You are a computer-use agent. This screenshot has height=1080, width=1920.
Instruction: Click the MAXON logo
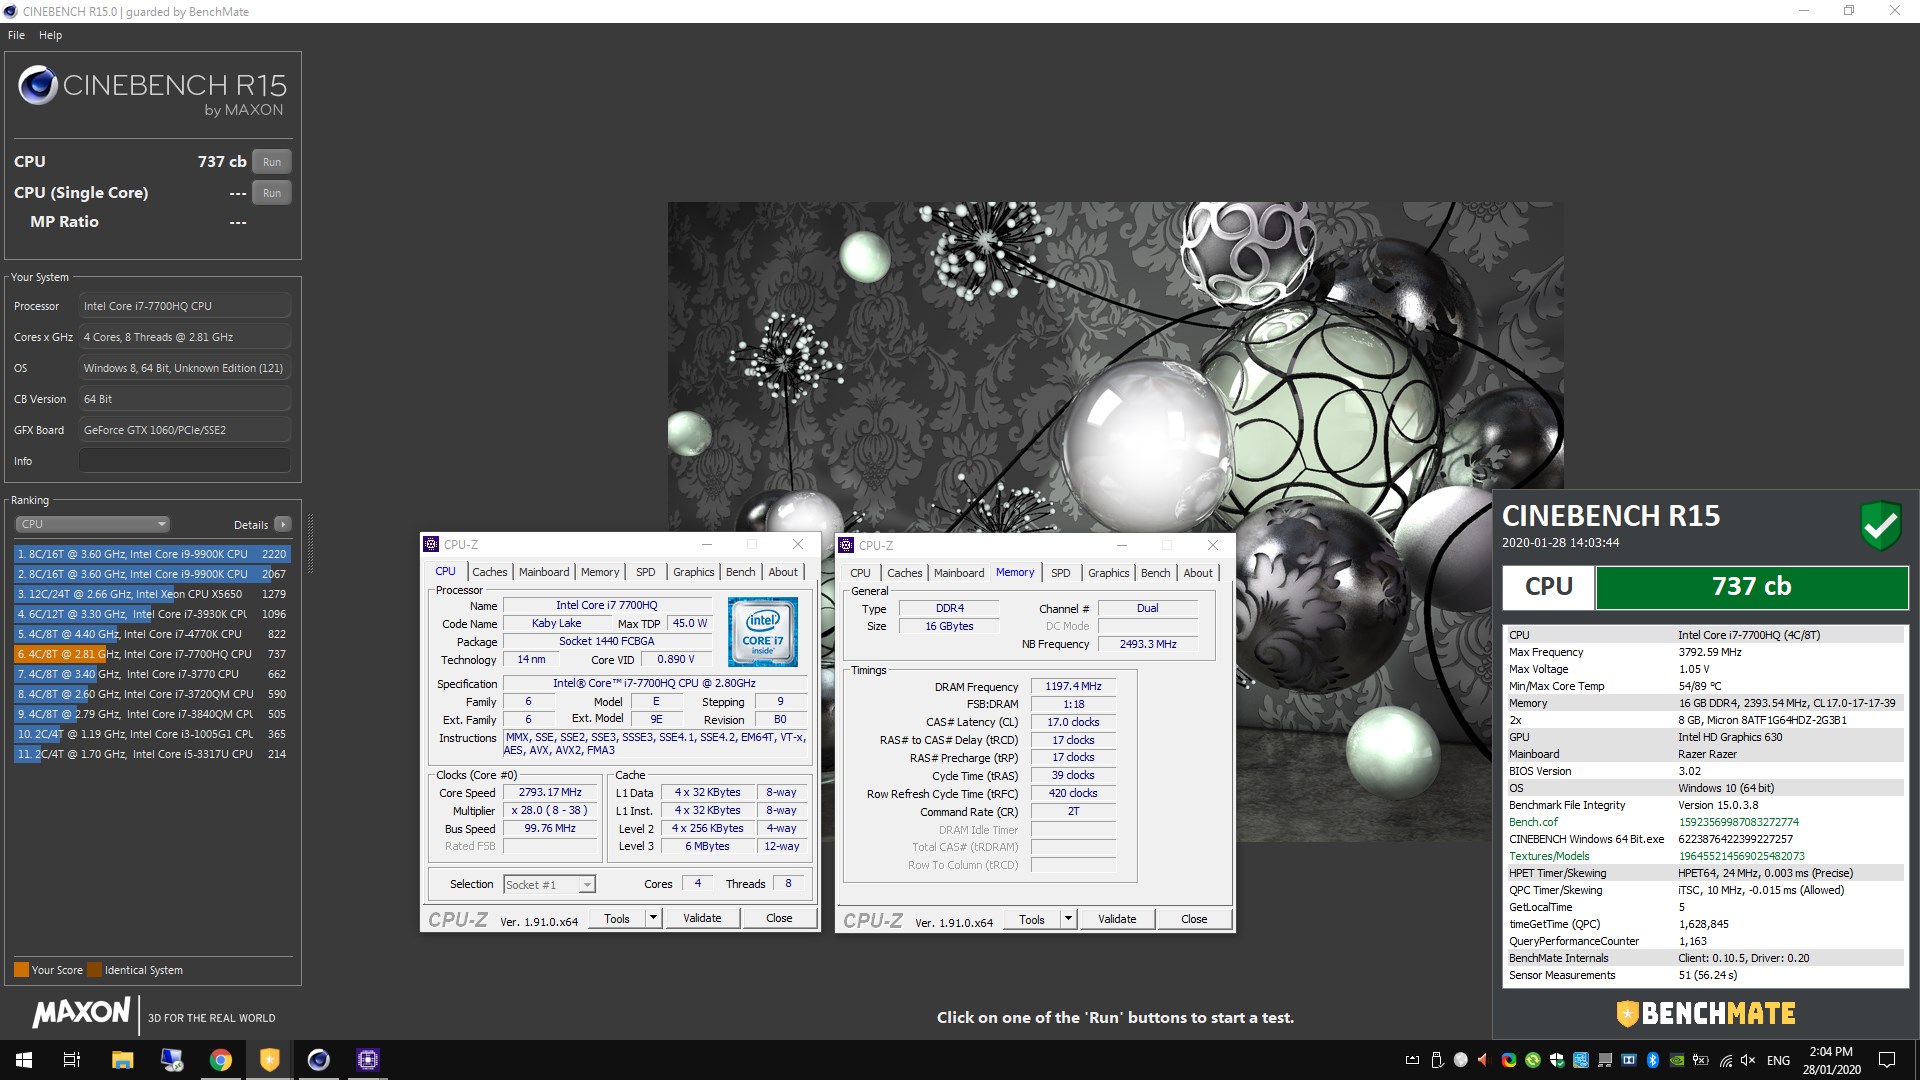tap(81, 1013)
